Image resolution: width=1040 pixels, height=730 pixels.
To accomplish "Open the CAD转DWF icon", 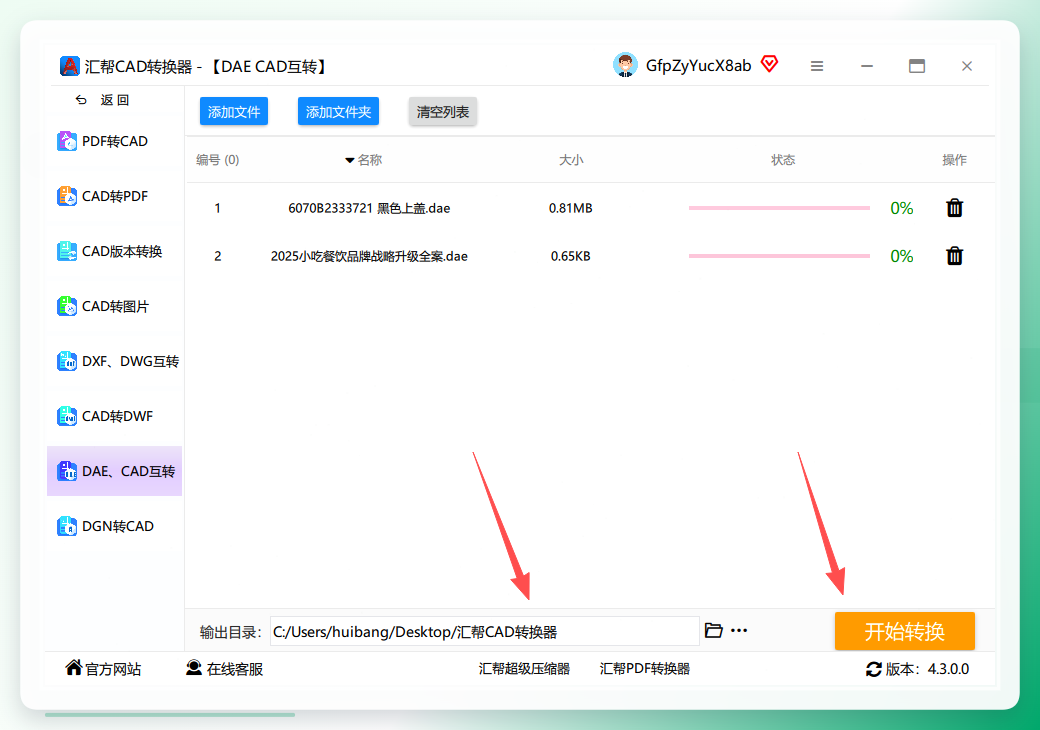I will click(67, 416).
